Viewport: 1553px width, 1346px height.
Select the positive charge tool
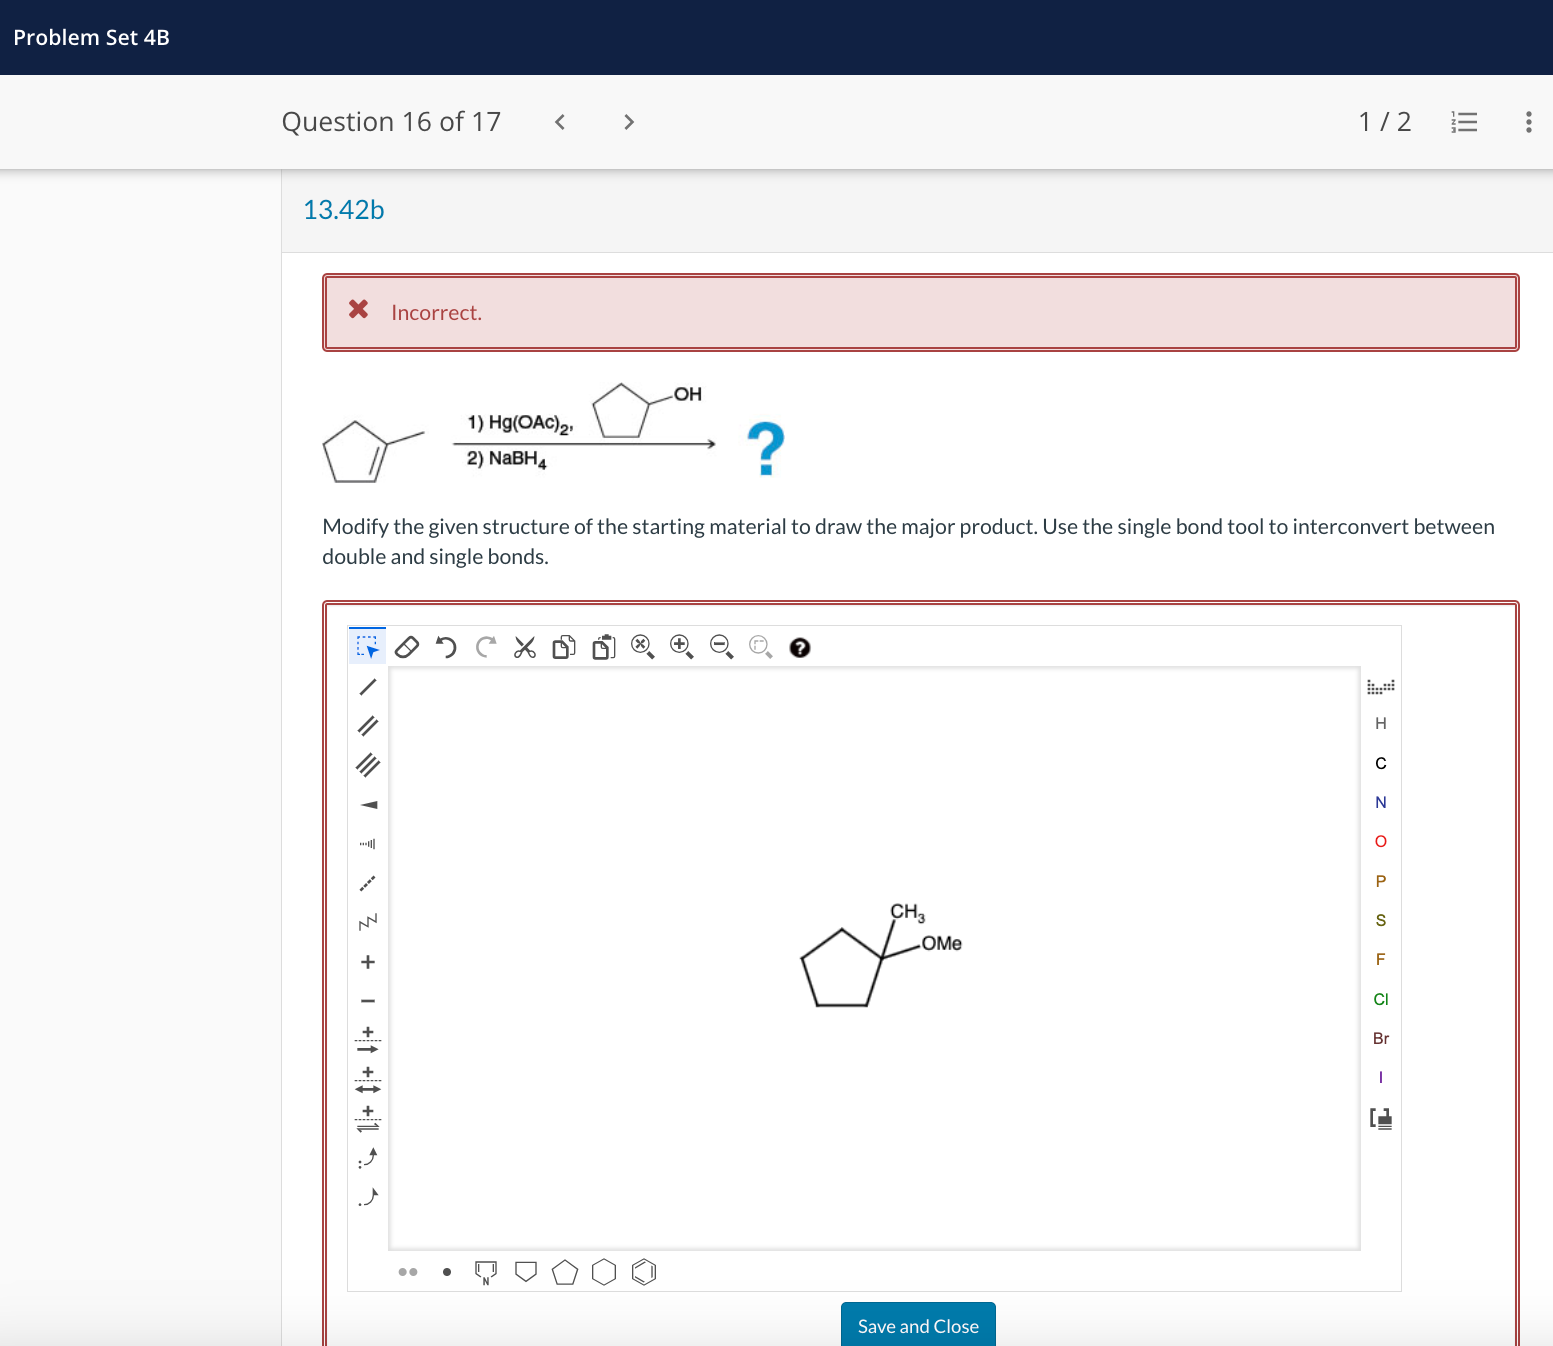tap(367, 961)
